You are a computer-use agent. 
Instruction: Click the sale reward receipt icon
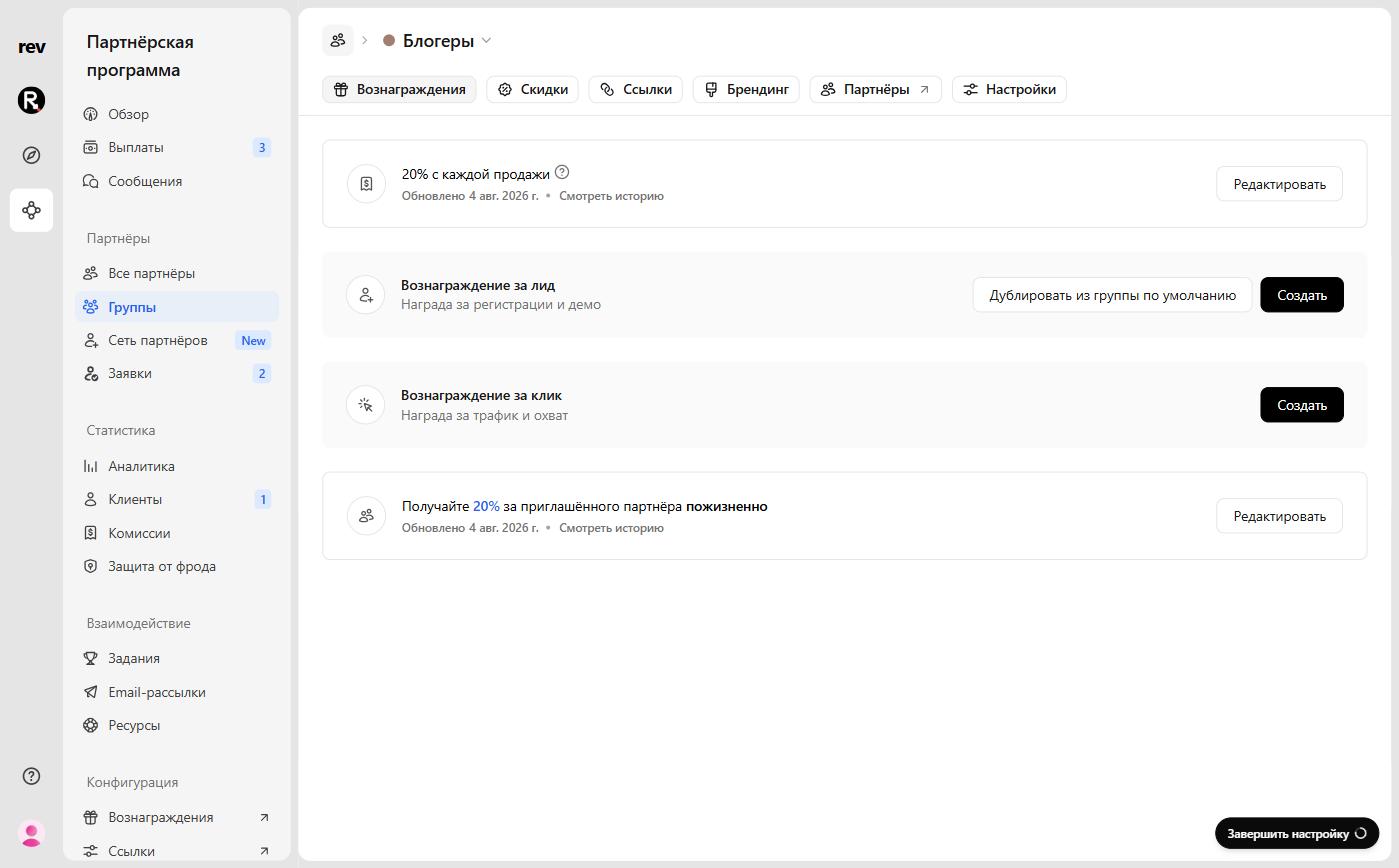(366, 184)
